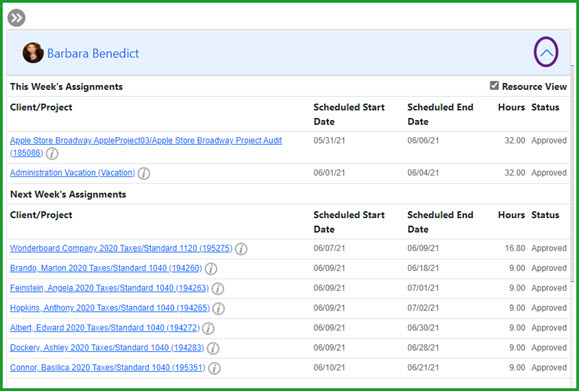Show info for Hopkins, Anthony project
Screen dimensions: 579x391
[218, 309]
